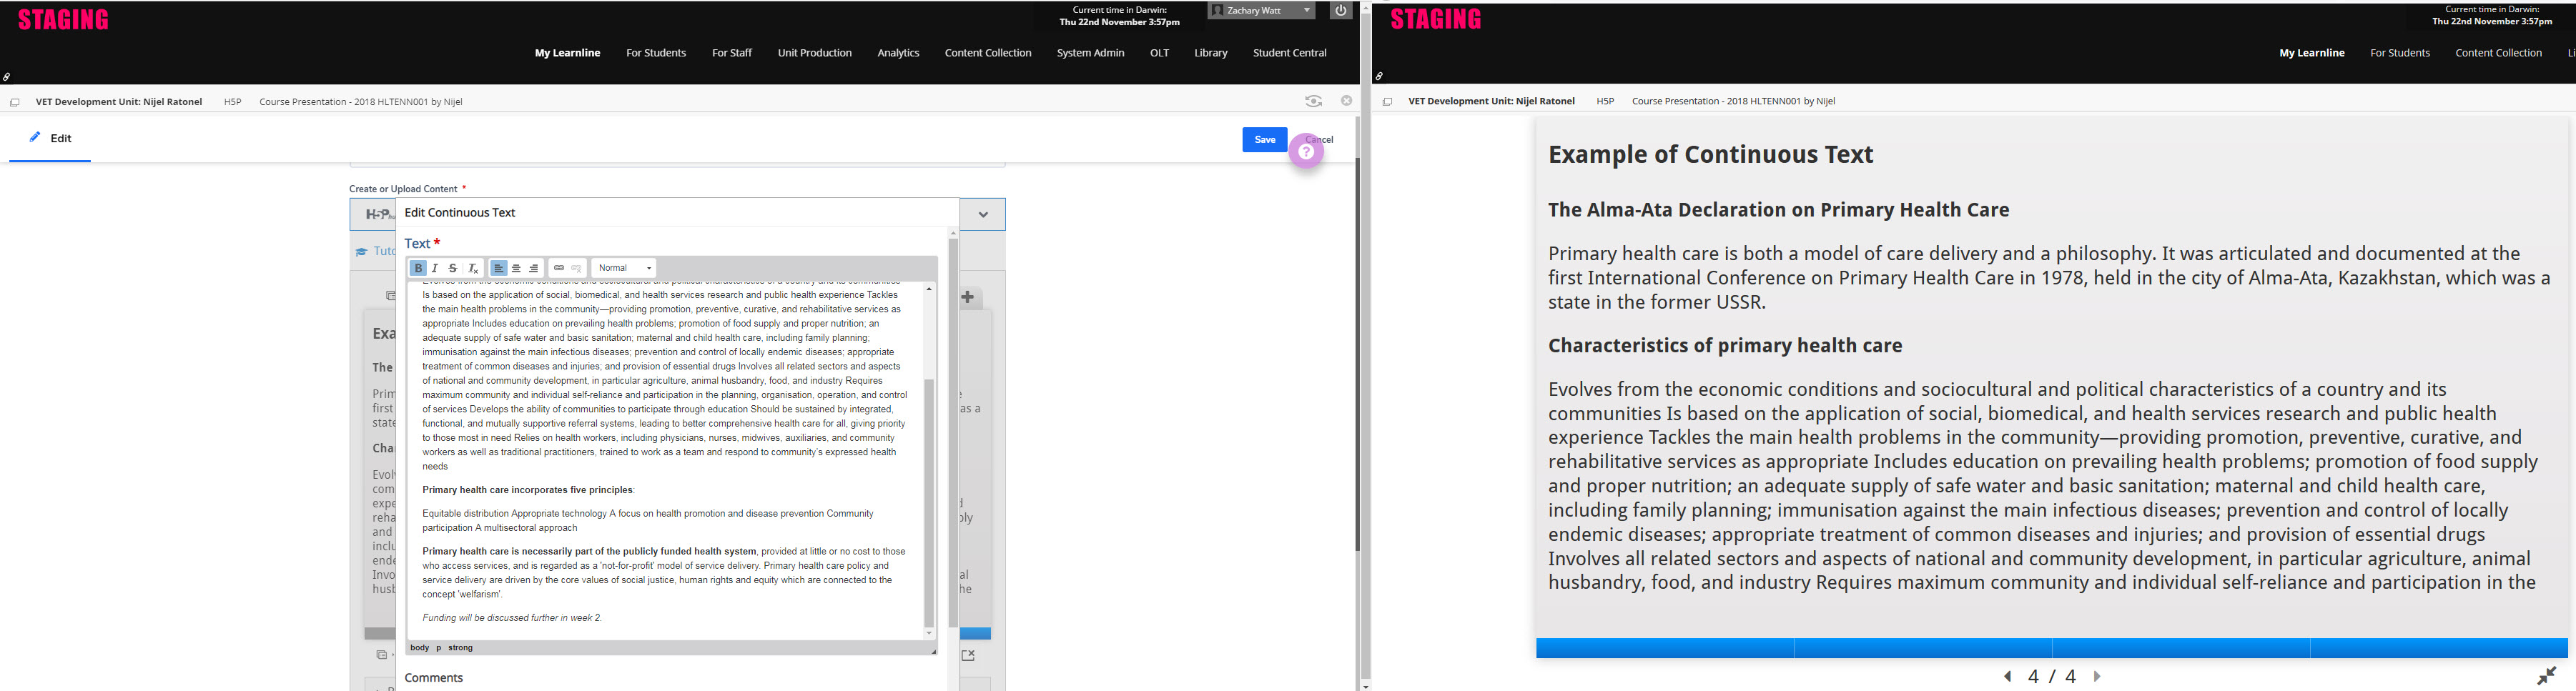Click the 'strong' element path tag
The image size is (2576, 691).
tap(460, 648)
